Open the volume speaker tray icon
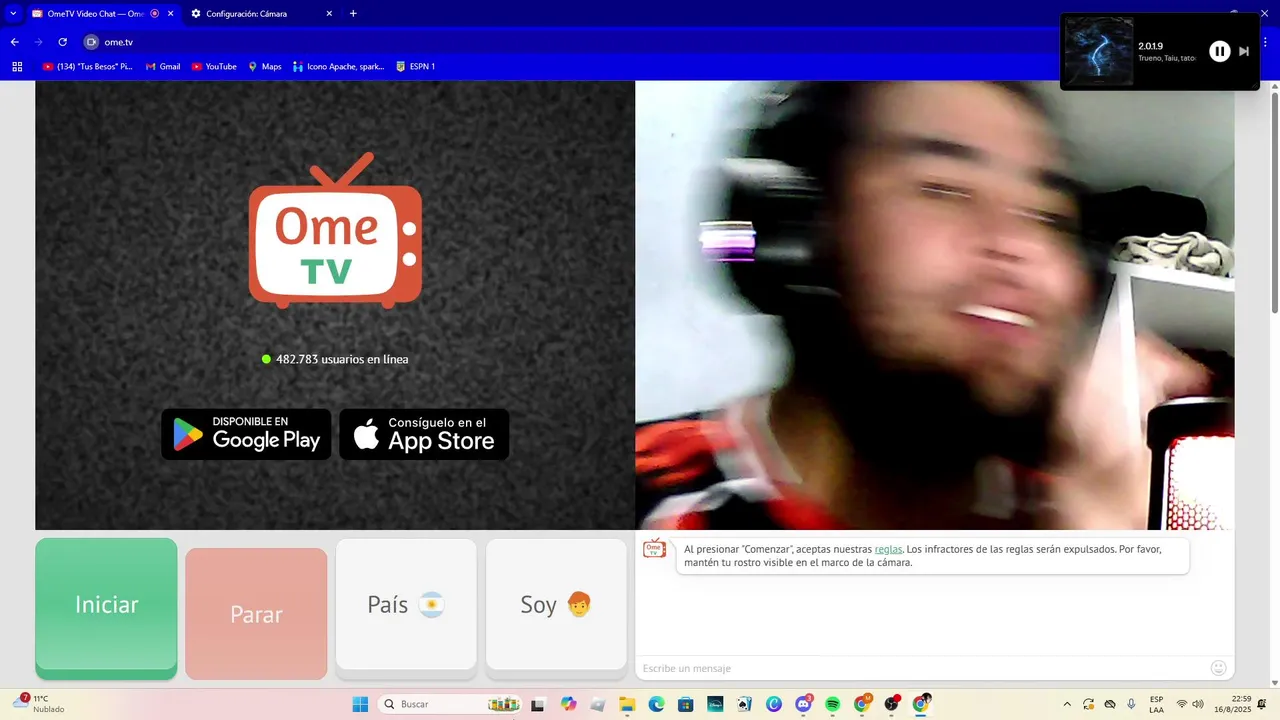The image size is (1280, 720). (x=1198, y=704)
